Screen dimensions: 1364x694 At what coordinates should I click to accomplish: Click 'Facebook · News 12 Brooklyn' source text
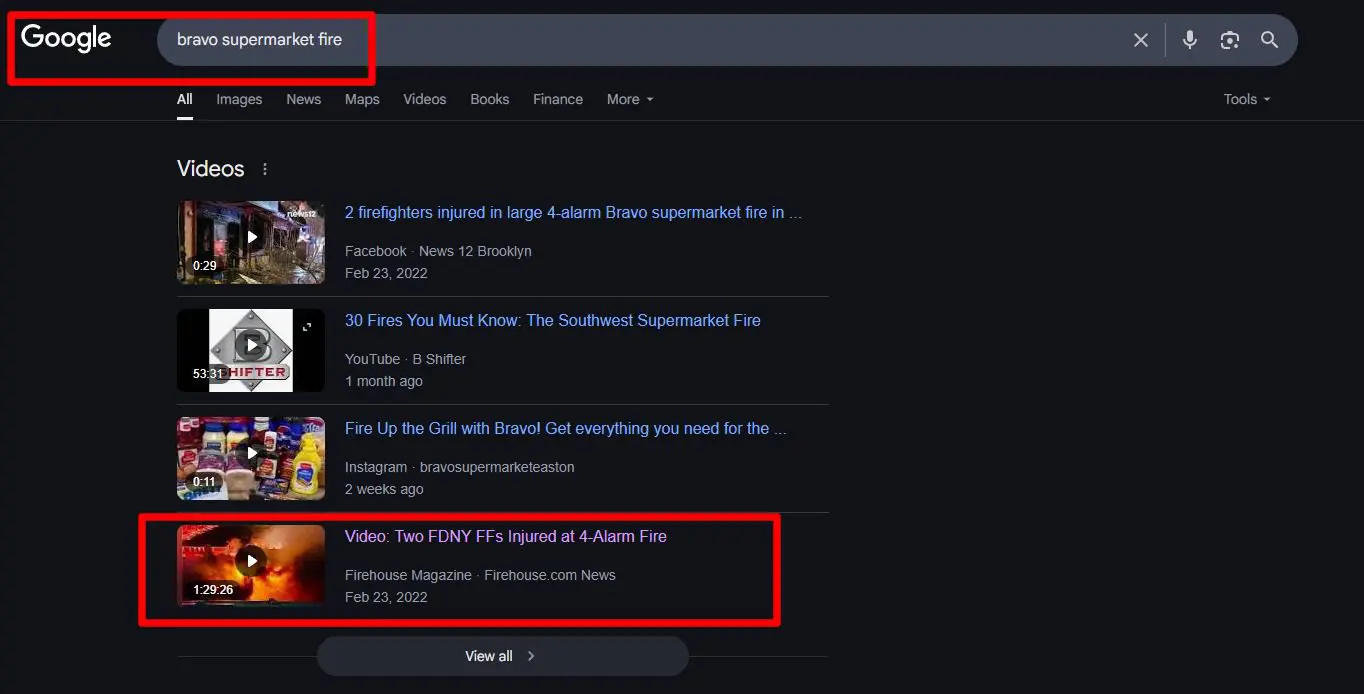click(x=438, y=251)
